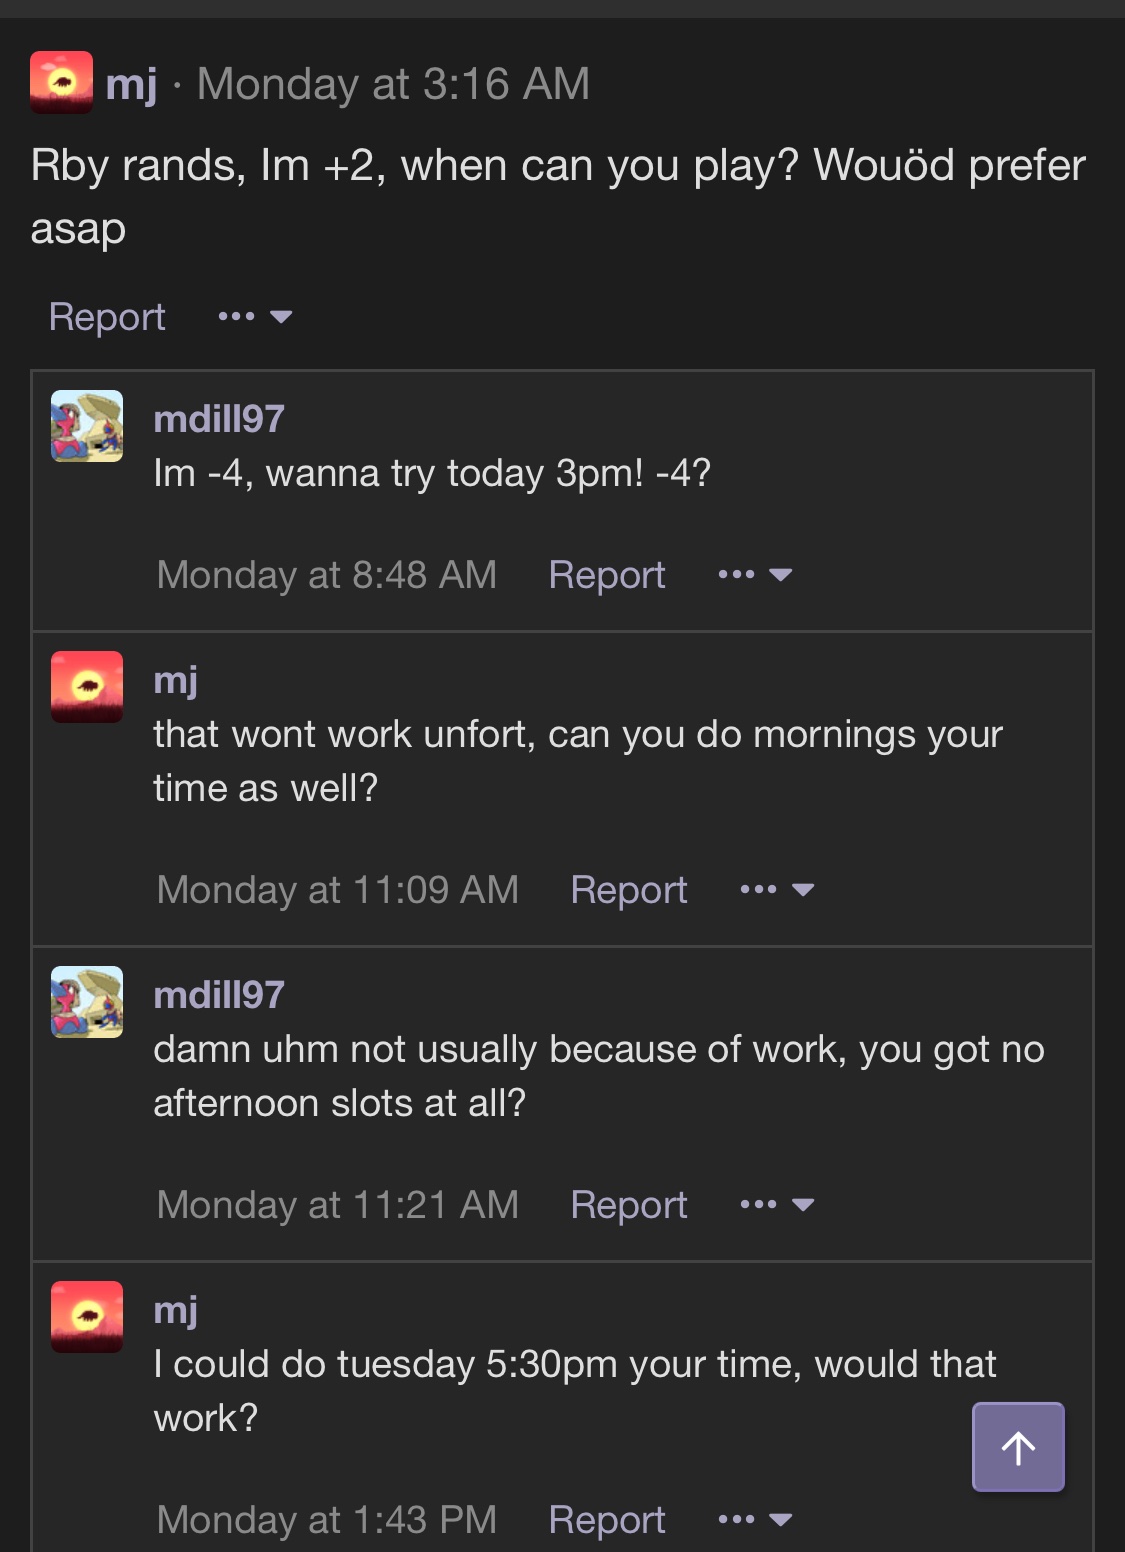The width and height of the screenshot is (1125, 1552).
Task: Open mdill97's profile name on the first reply
Action: [x=219, y=419]
